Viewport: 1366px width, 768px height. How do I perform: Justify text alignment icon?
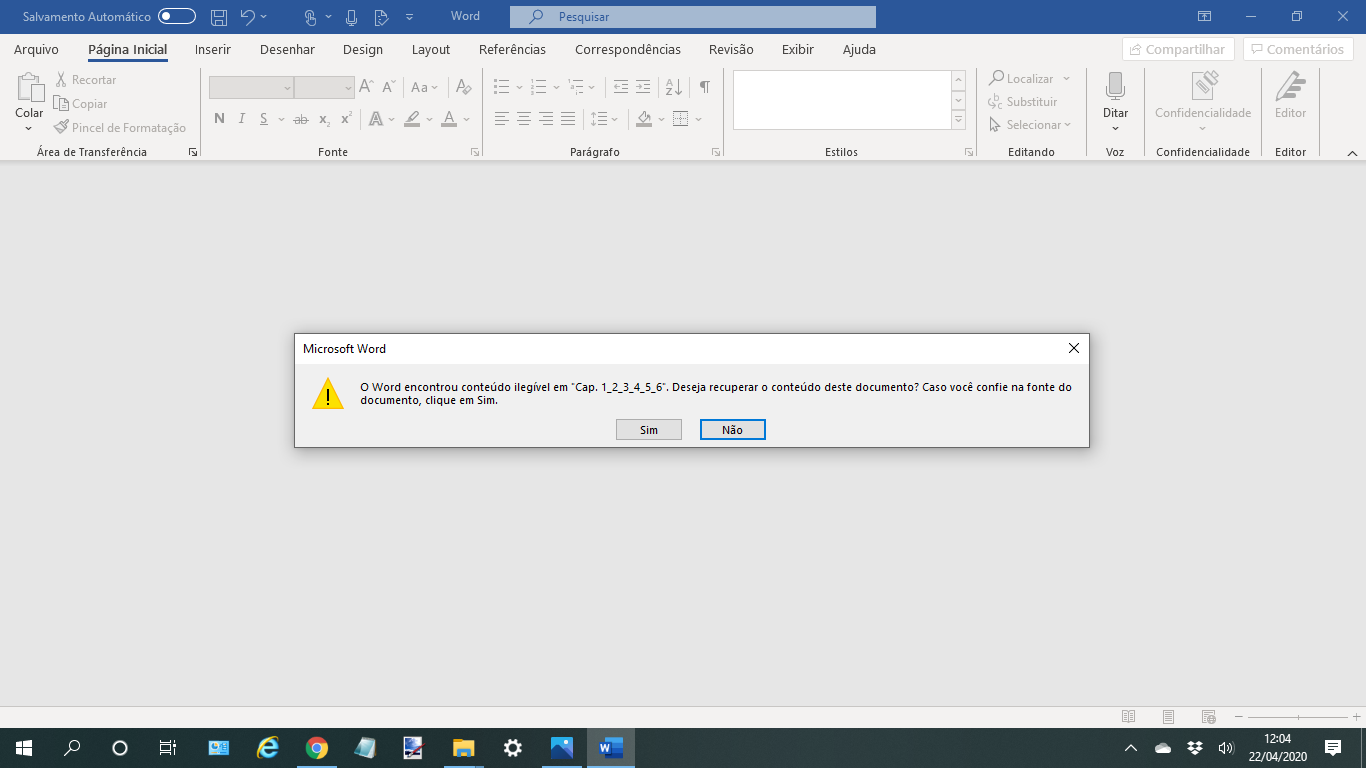tap(568, 119)
